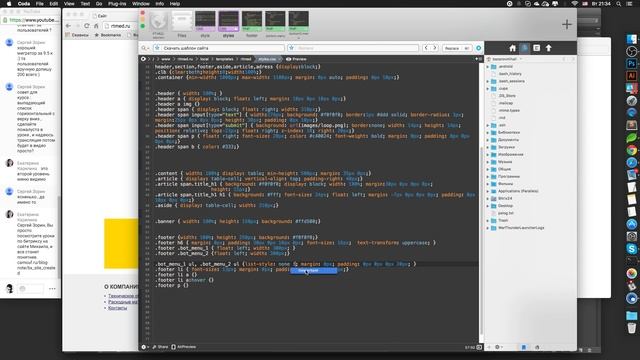This screenshot has width=640, height=360.
Task: Open the Text menu
Action: [85, 4]
